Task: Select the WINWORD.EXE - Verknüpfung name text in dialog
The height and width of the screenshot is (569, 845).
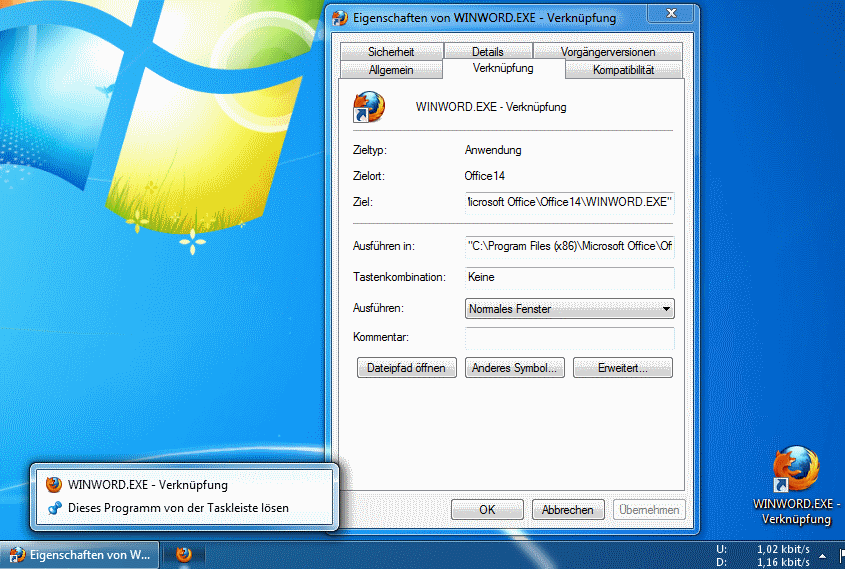Action: pyautogui.click(x=491, y=107)
